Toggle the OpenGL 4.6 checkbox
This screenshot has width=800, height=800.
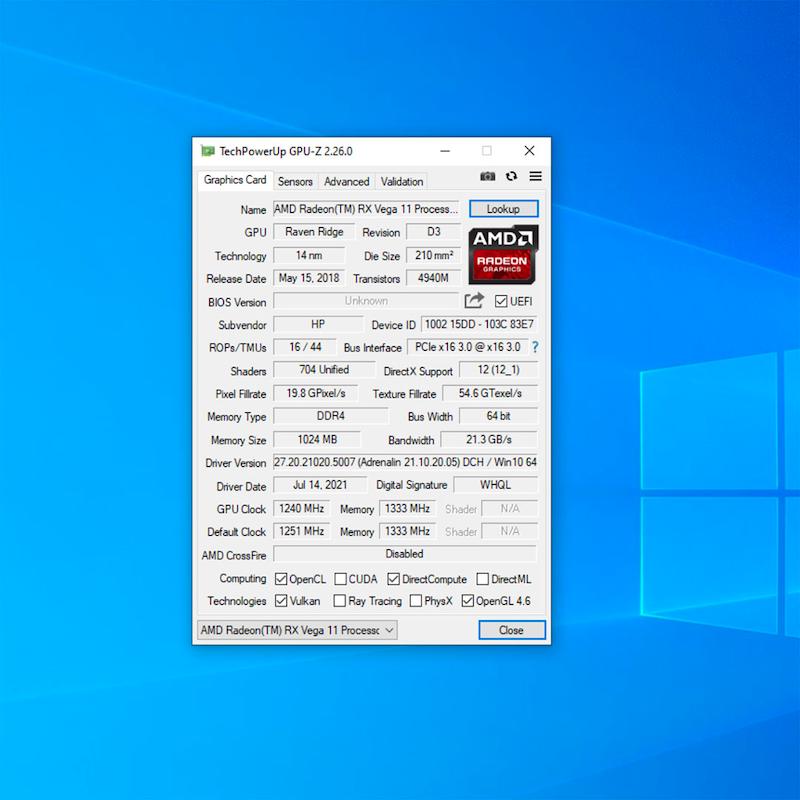pyautogui.click(x=467, y=601)
